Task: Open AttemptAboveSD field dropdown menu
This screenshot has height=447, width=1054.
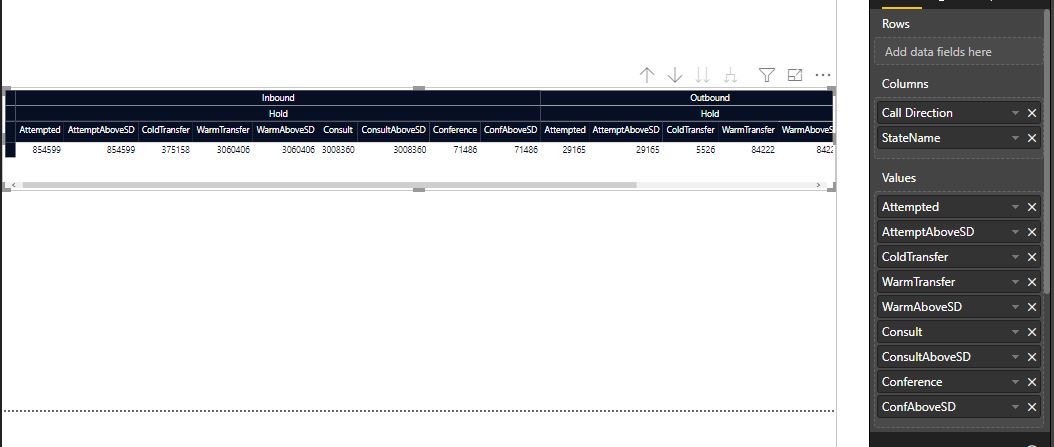Action: coord(1016,232)
